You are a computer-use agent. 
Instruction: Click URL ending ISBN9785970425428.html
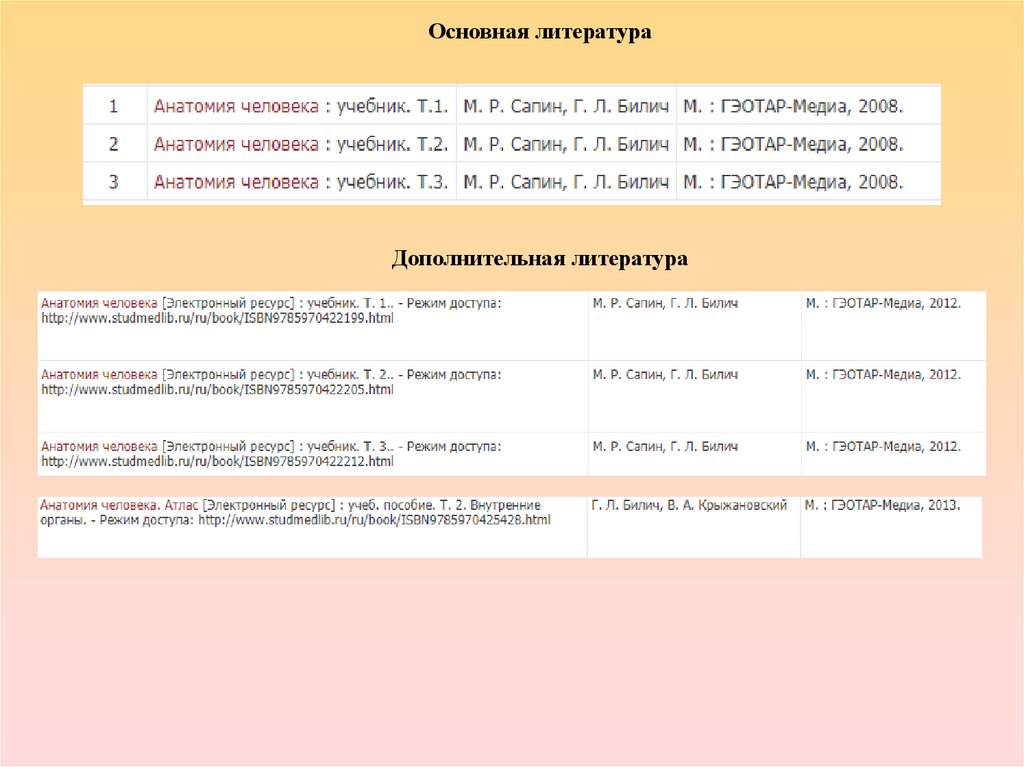click(374, 521)
